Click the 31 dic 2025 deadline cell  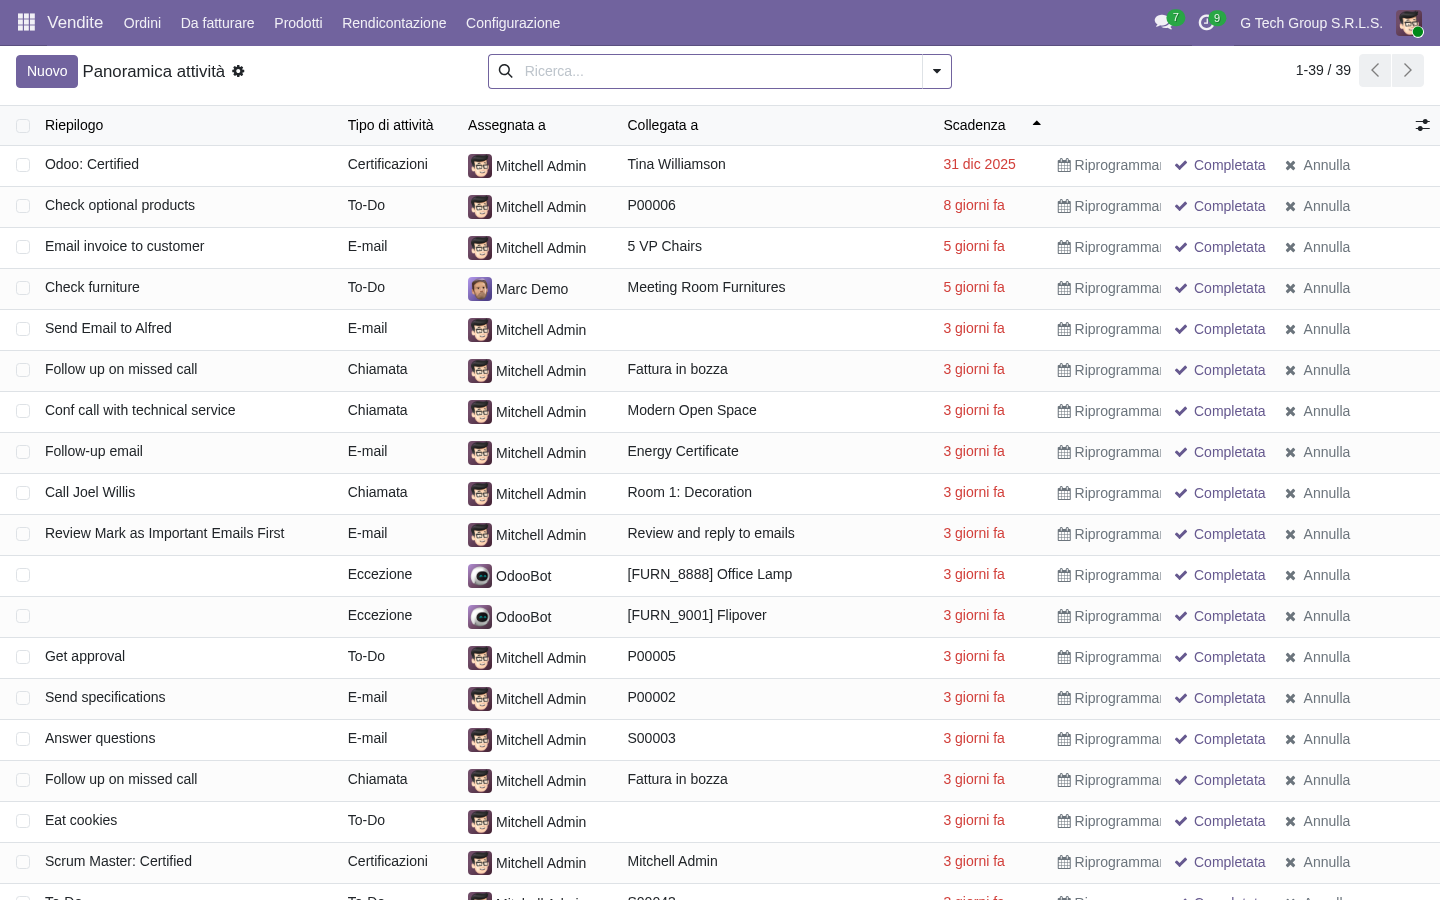pos(979,164)
